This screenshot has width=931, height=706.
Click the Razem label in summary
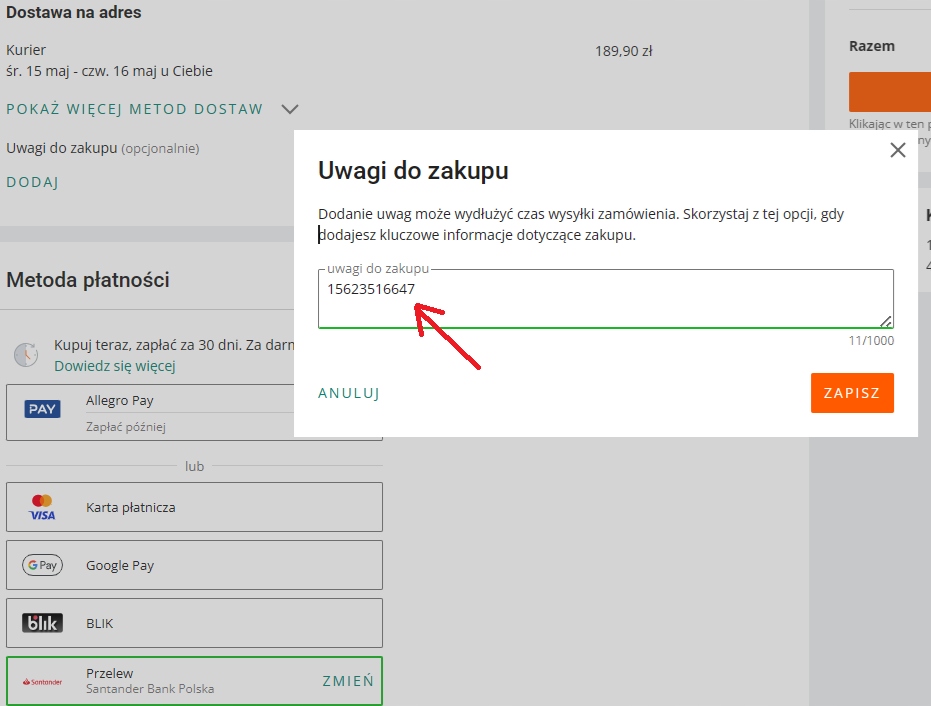coord(872,46)
